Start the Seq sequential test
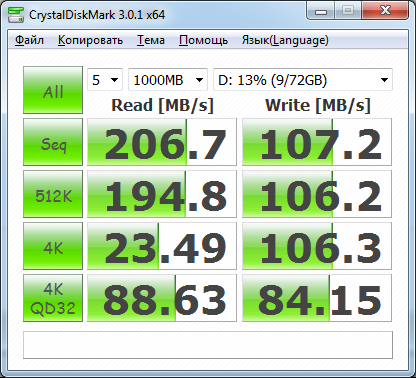Image resolution: width=416 pixels, height=378 pixels. point(53,142)
